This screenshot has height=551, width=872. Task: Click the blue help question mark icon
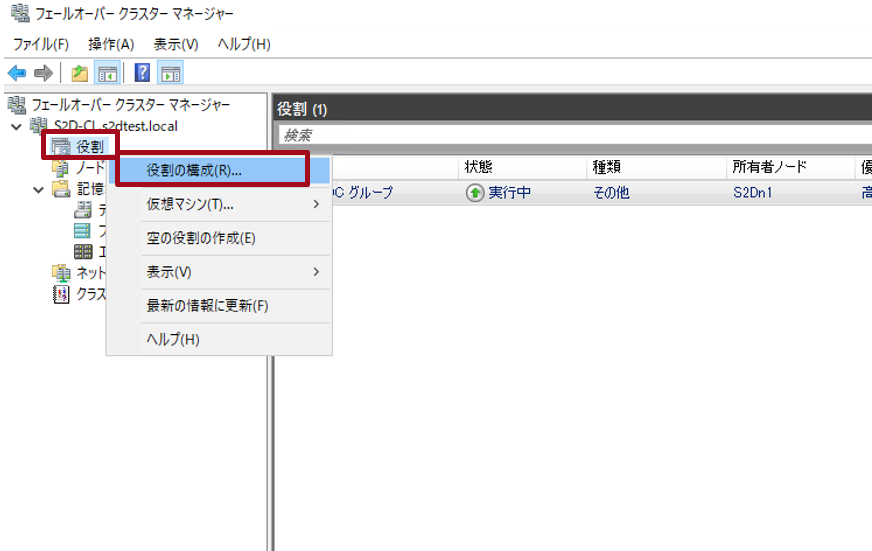pos(142,73)
